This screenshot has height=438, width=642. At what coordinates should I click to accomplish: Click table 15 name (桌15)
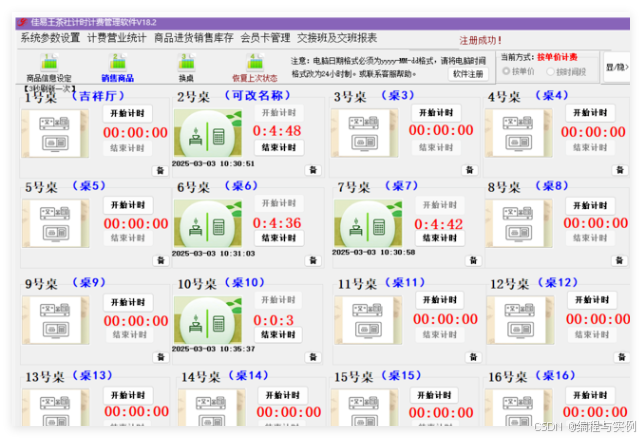(x=401, y=375)
